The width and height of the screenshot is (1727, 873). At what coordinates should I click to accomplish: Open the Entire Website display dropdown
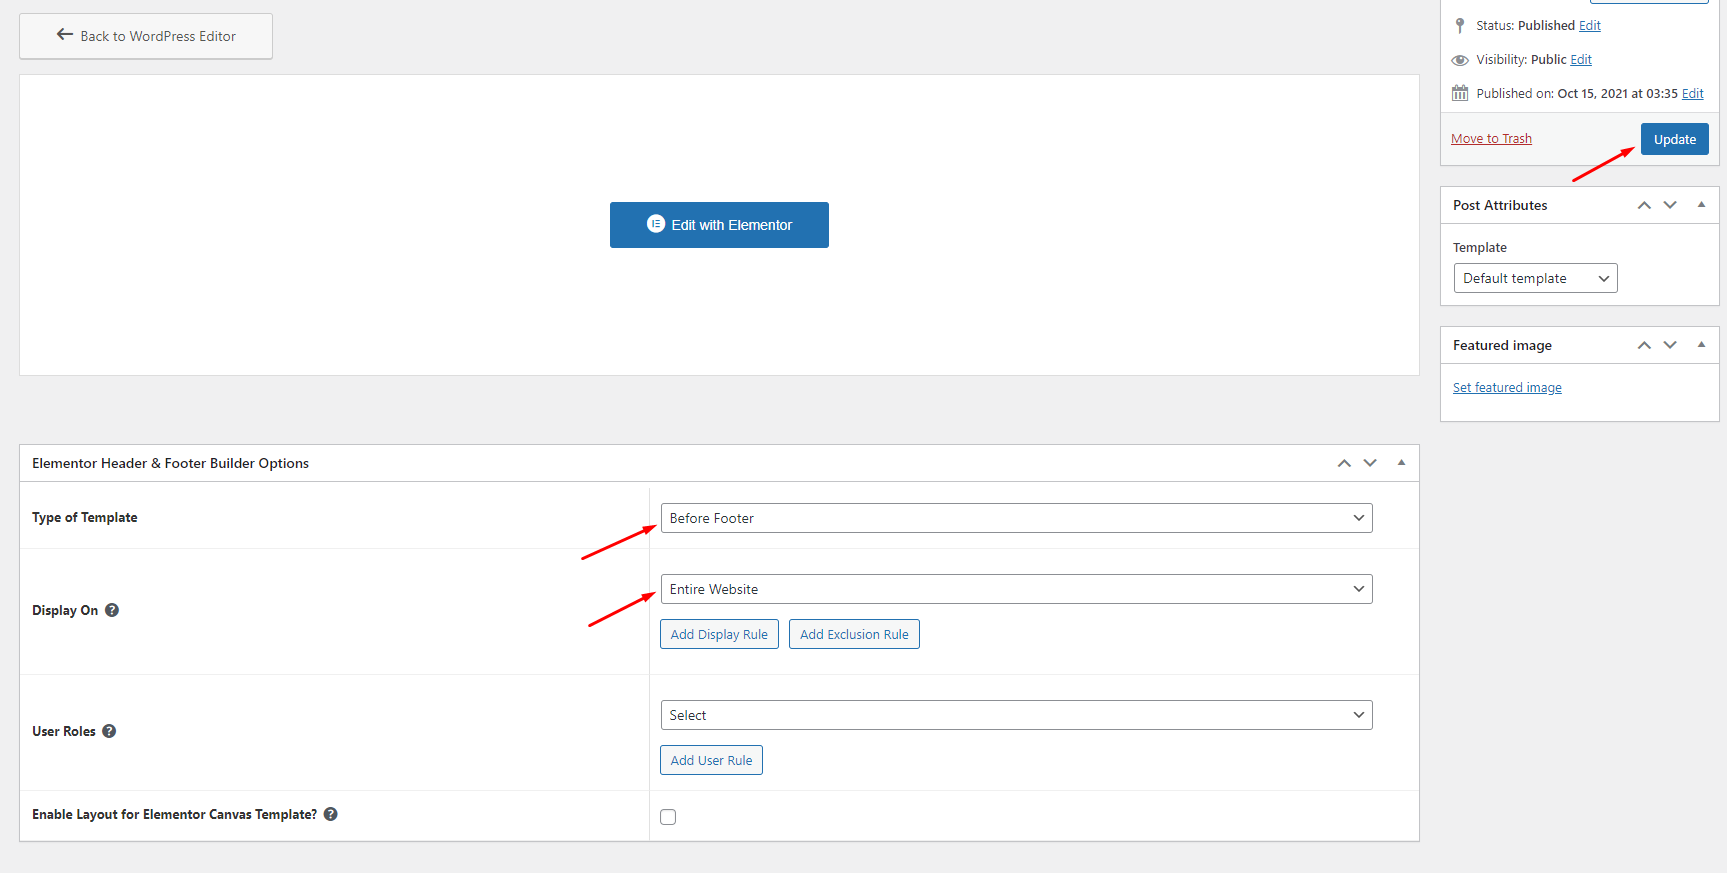click(x=1015, y=589)
